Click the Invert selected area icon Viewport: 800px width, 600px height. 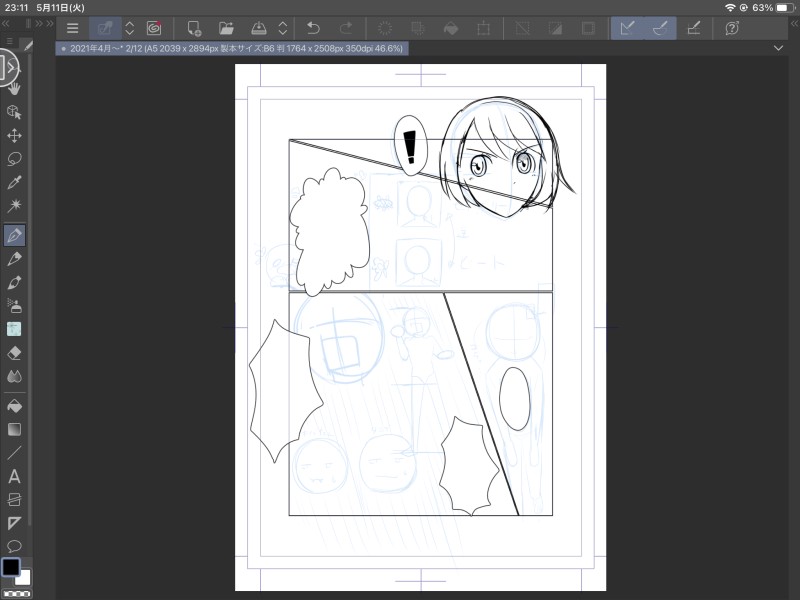pos(555,28)
